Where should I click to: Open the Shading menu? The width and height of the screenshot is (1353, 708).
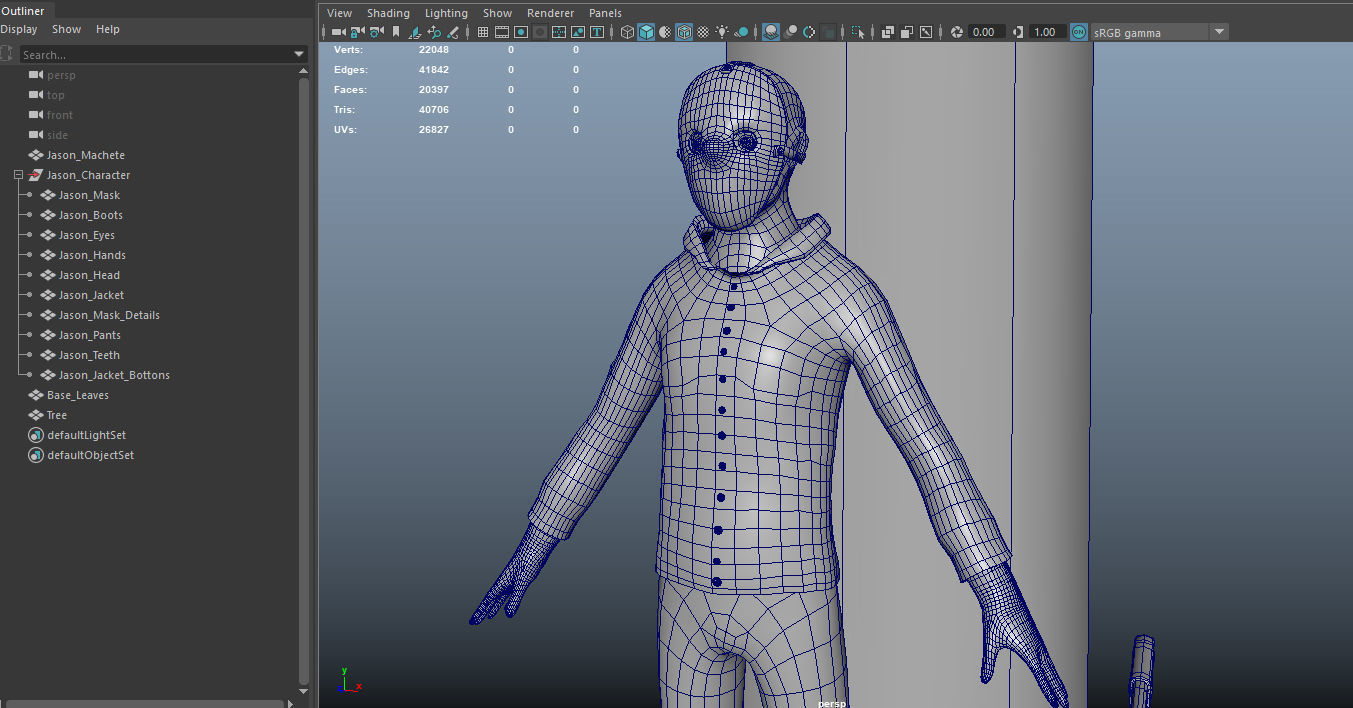[x=388, y=13]
